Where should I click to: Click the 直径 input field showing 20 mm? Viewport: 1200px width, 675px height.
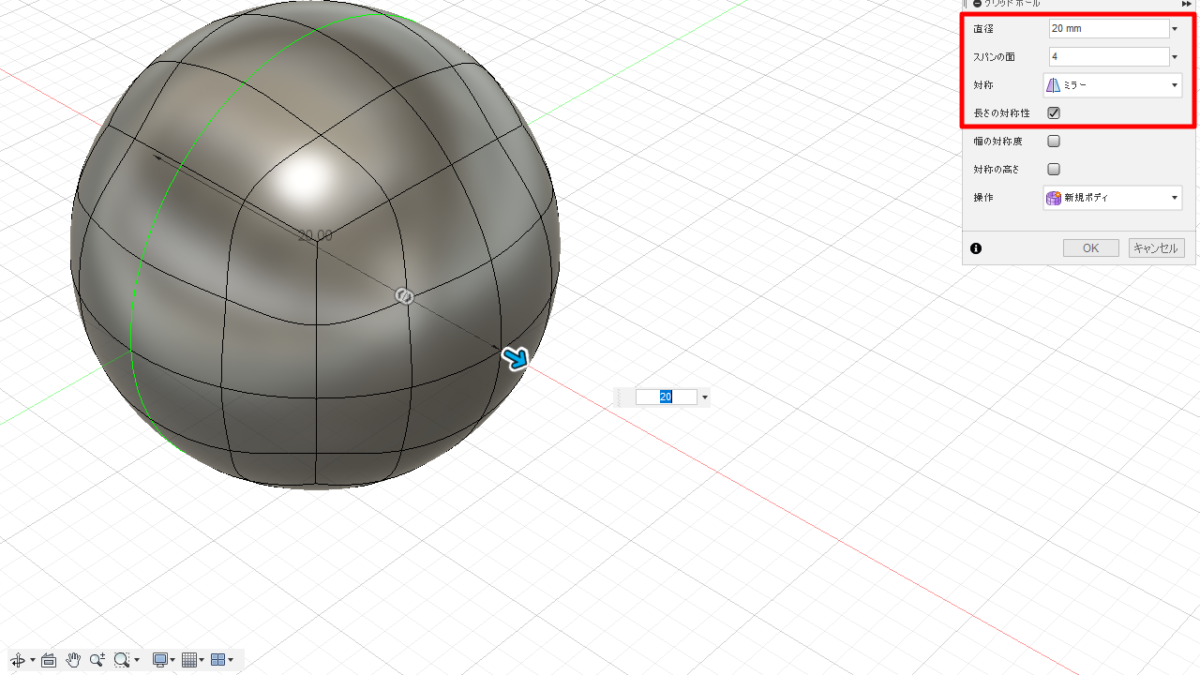1107,28
